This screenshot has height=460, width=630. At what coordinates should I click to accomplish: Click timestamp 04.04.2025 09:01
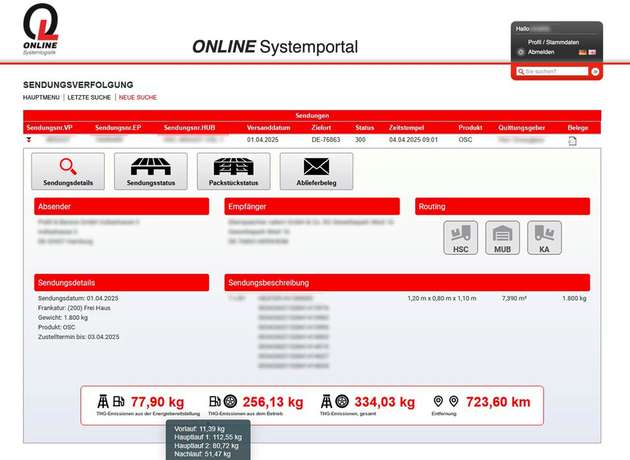coord(413,140)
